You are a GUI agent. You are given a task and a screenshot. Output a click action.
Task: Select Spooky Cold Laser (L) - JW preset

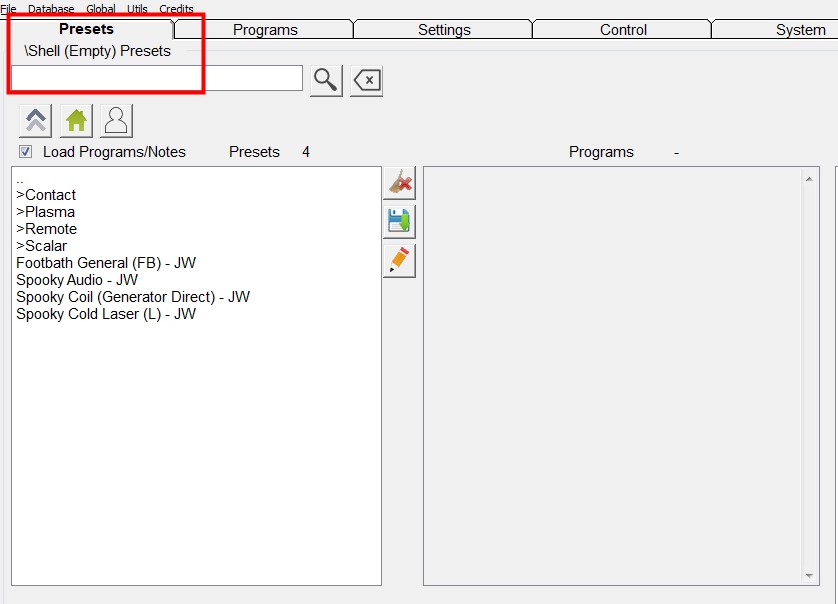(x=106, y=314)
